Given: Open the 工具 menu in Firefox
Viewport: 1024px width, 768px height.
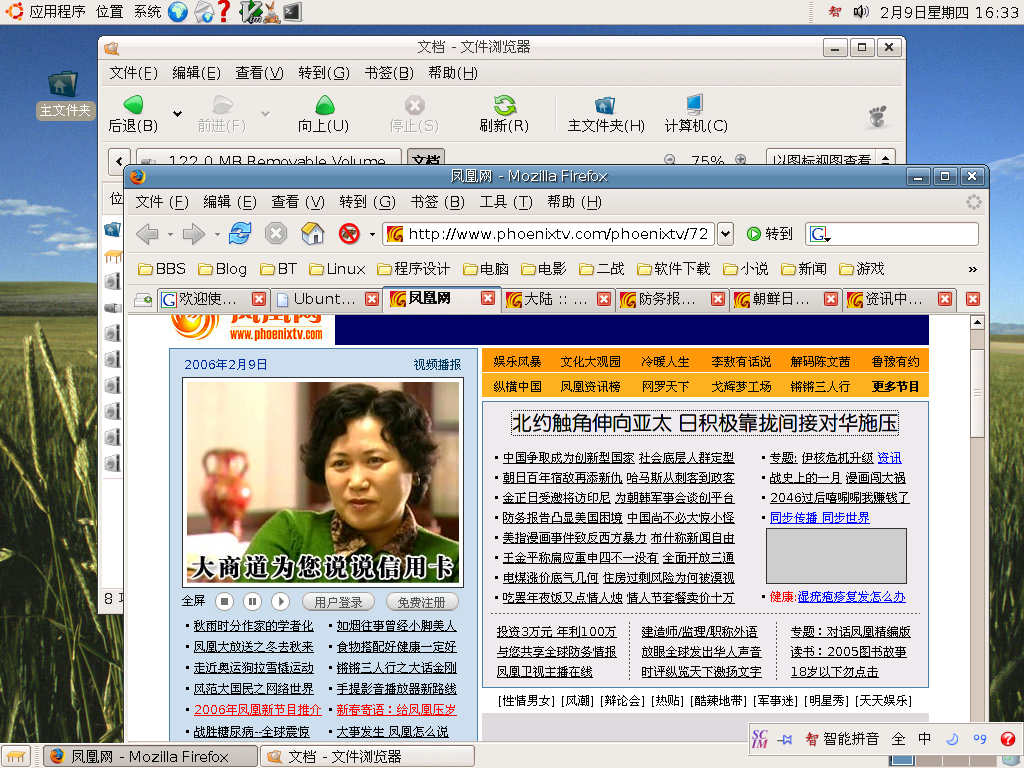Looking at the screenshot, I should [505, 202].
